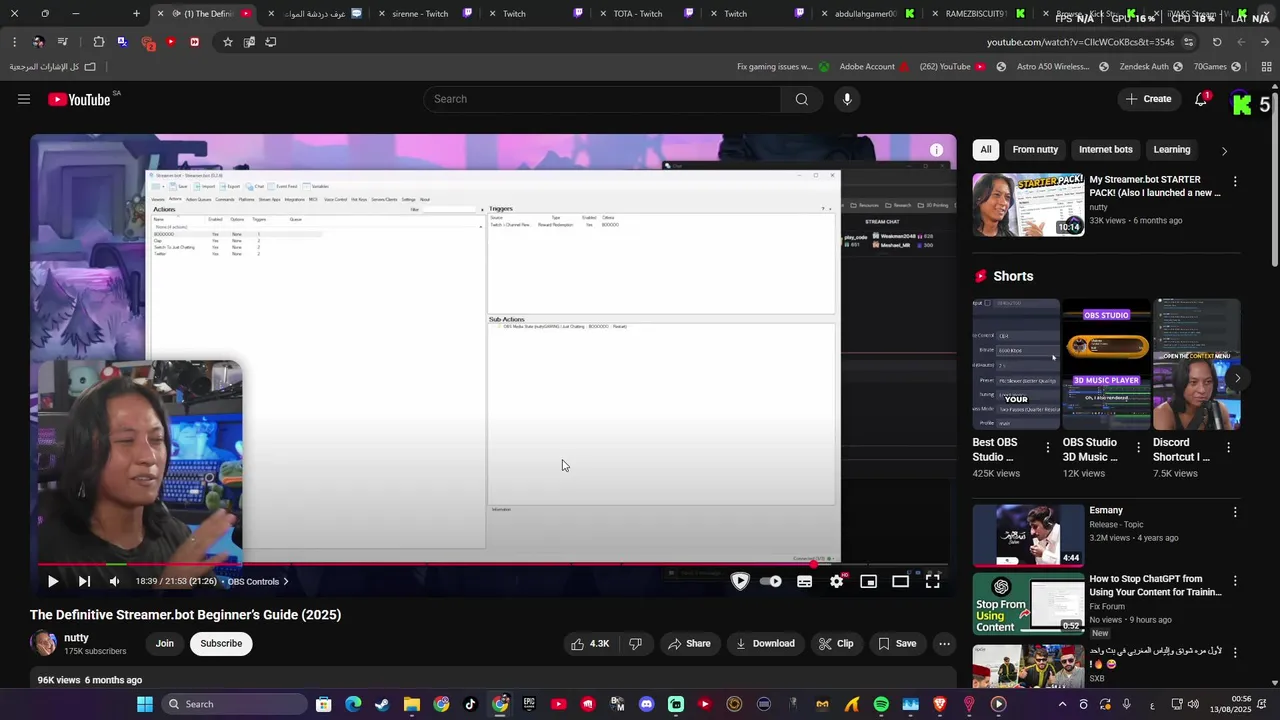Toggle the autoplay switch in player
The image size is (1280, 720).
pos(770,581)
